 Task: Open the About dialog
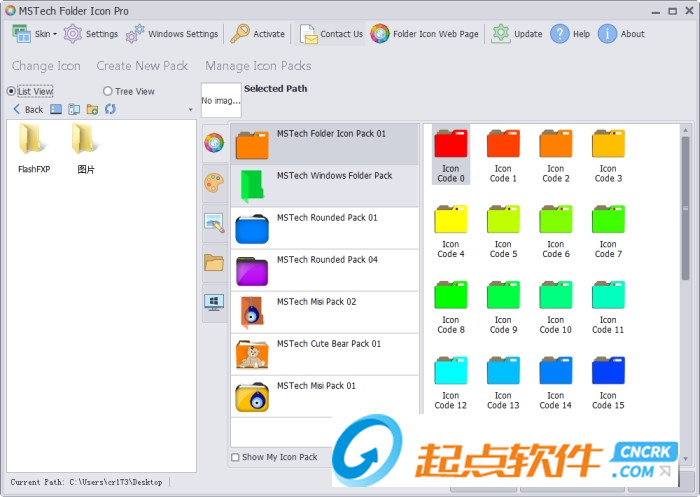pos(621,34)
